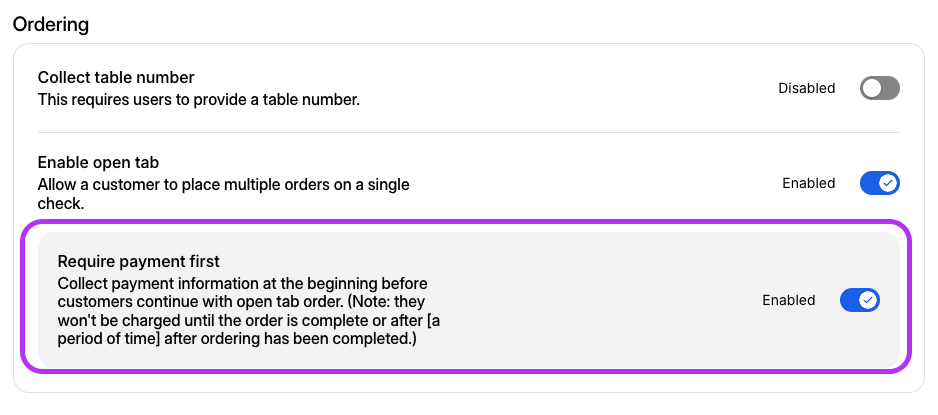The image size is (938, 415).
Task: Click gray knob of Collect table number switch
Action: click(x=872, y=88)
